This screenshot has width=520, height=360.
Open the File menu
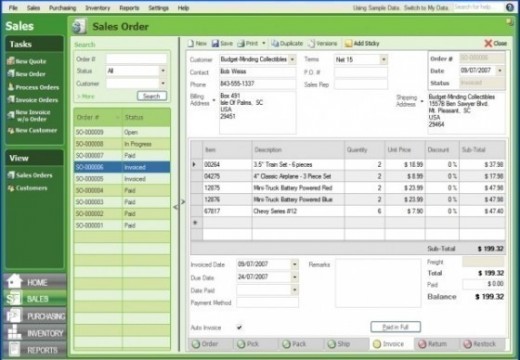point(13,8)
